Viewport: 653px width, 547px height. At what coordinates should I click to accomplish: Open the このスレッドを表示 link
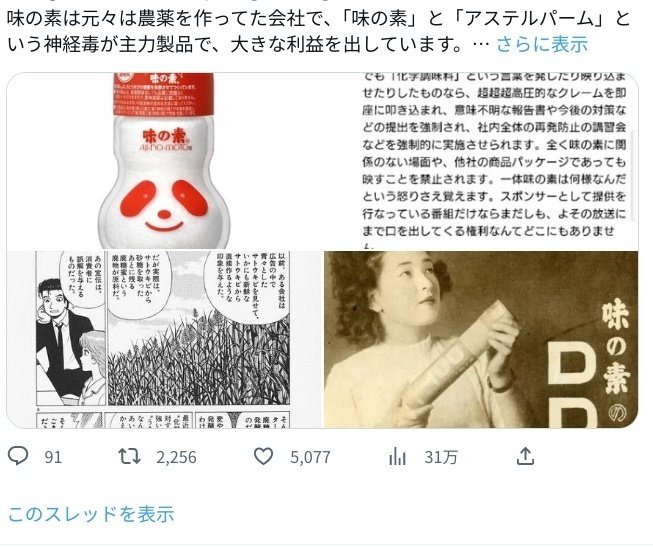91,515
